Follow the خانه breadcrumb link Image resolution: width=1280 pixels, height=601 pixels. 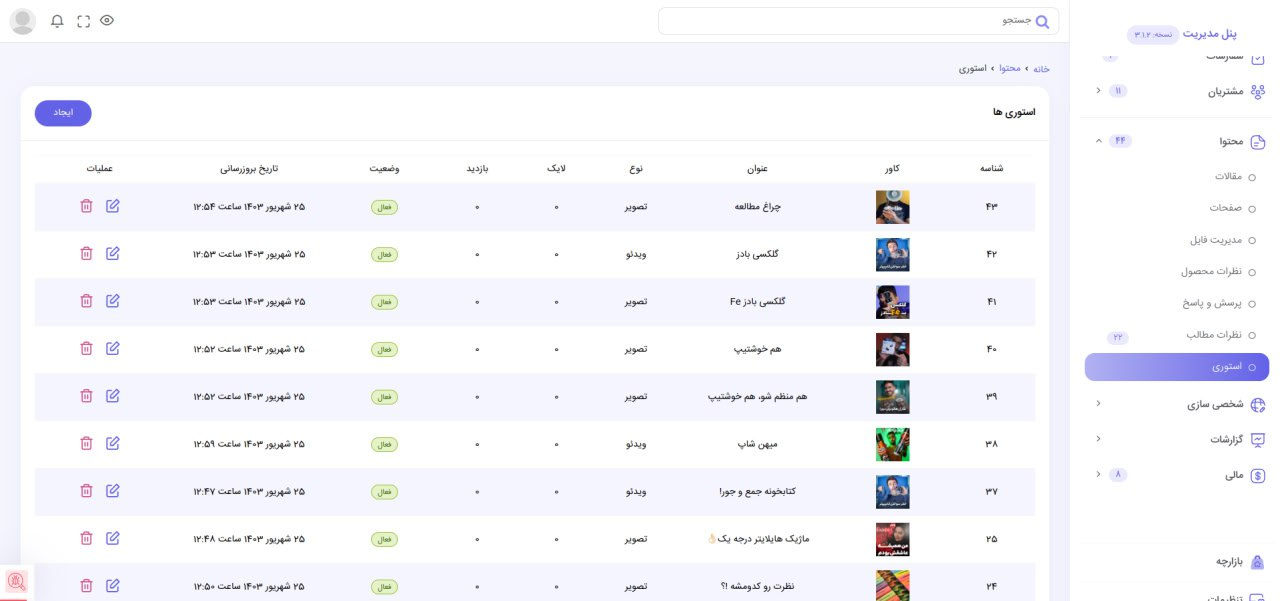[1041, 69]
